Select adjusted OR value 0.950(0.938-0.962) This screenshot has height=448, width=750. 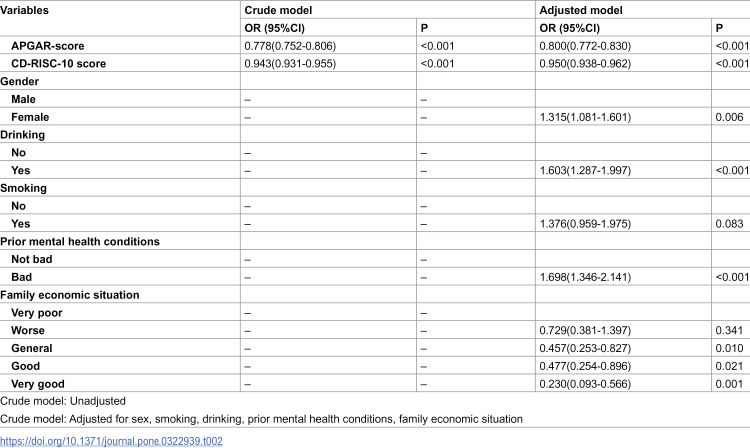point(585,64)
